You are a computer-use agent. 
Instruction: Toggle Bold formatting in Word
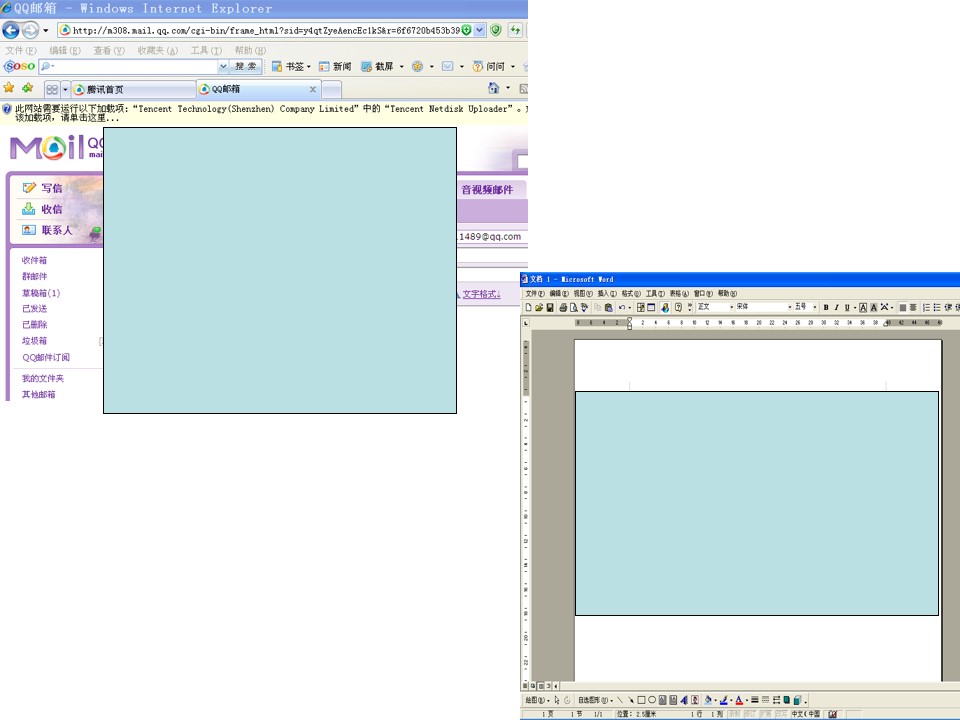point(826,307)
